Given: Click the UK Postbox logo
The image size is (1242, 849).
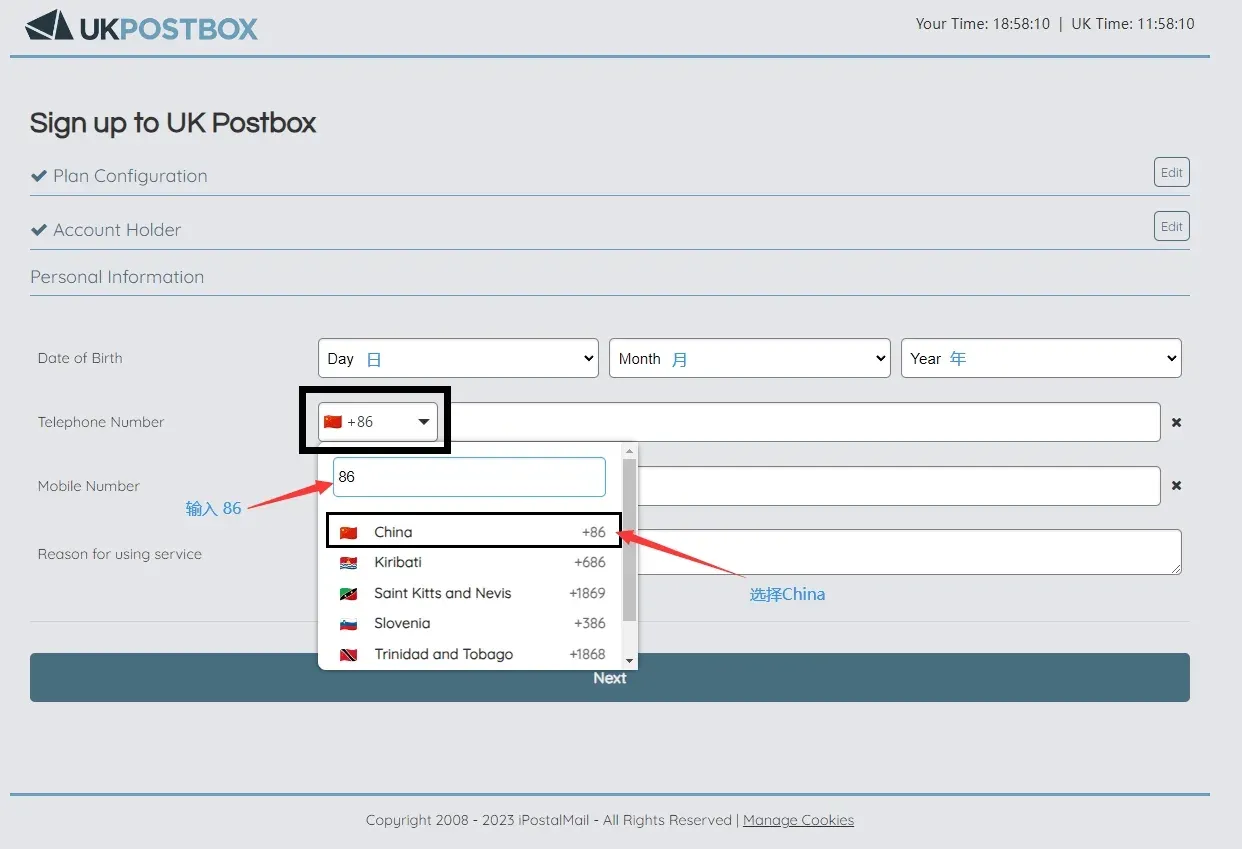Looking at the screenshot, I should coord(141,26).
